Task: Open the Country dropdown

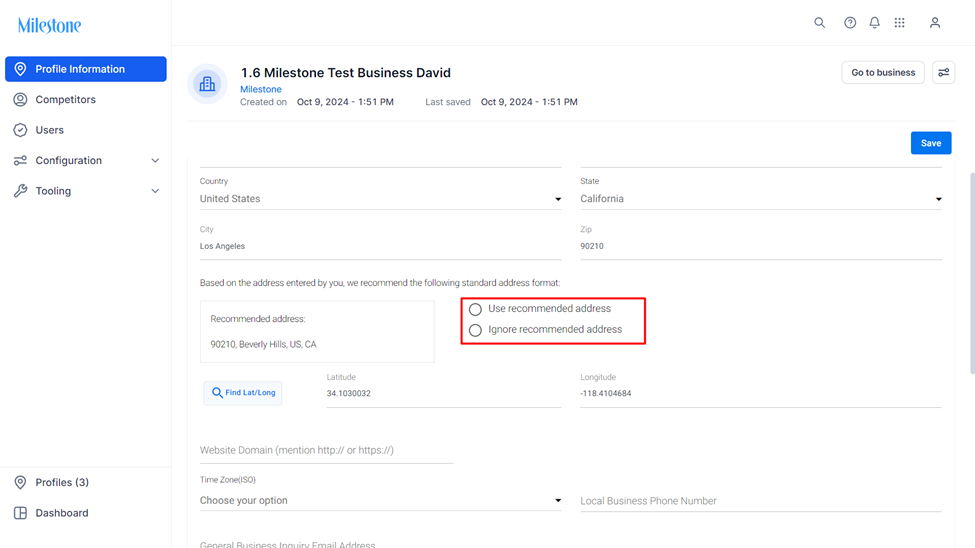Action: pos(380,199)
